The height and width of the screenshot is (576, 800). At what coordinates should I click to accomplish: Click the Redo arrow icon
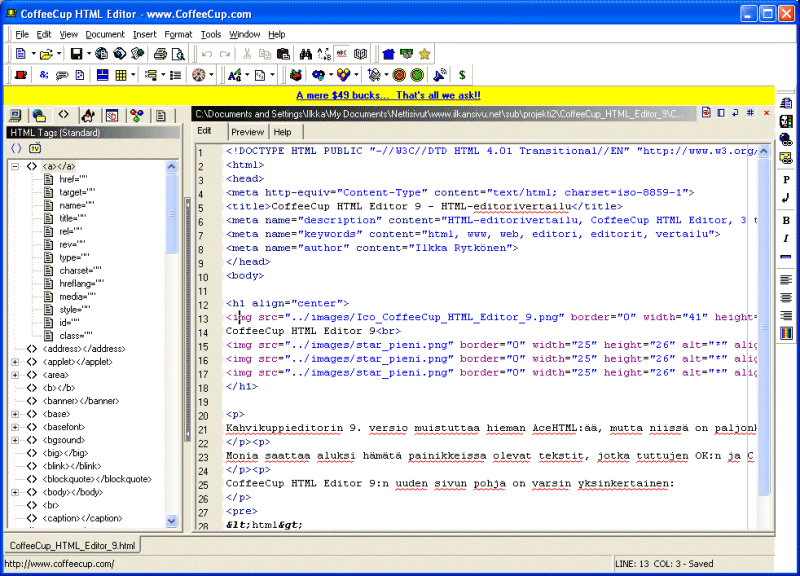click(x=225, y=54)
